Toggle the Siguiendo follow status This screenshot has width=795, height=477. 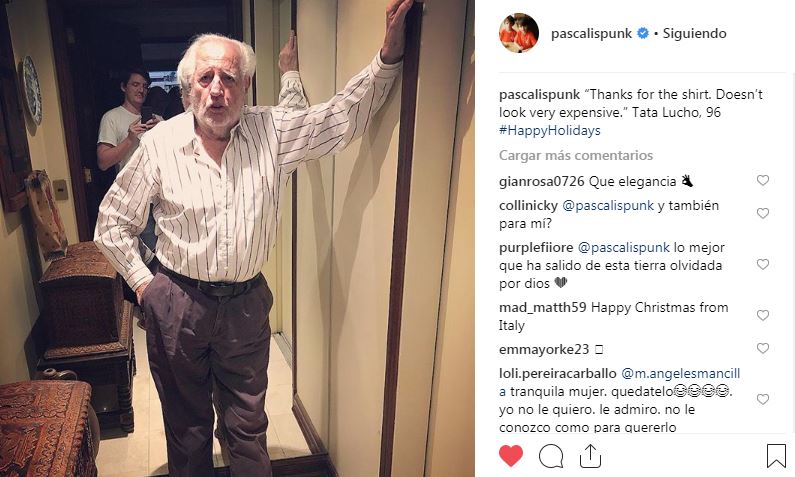(694, 33)
